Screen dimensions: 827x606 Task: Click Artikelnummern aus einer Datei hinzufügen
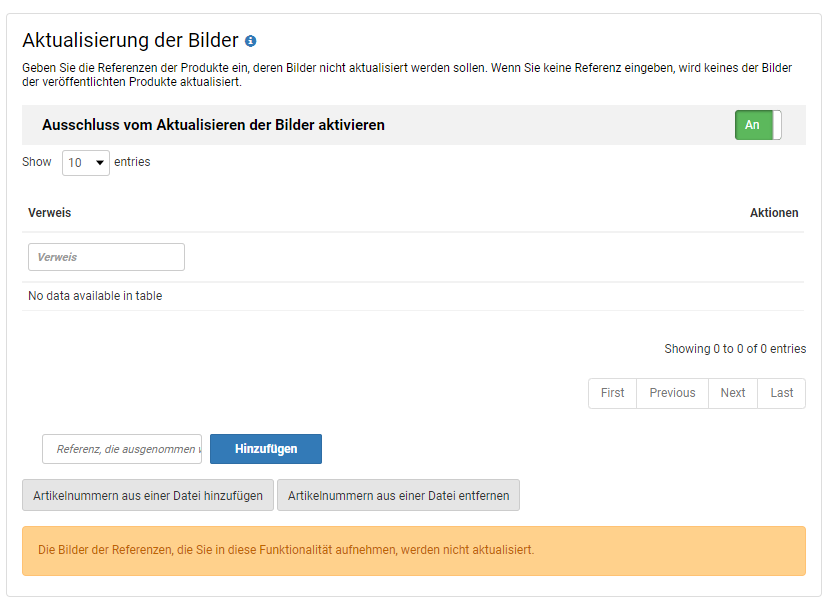point(148,495)
